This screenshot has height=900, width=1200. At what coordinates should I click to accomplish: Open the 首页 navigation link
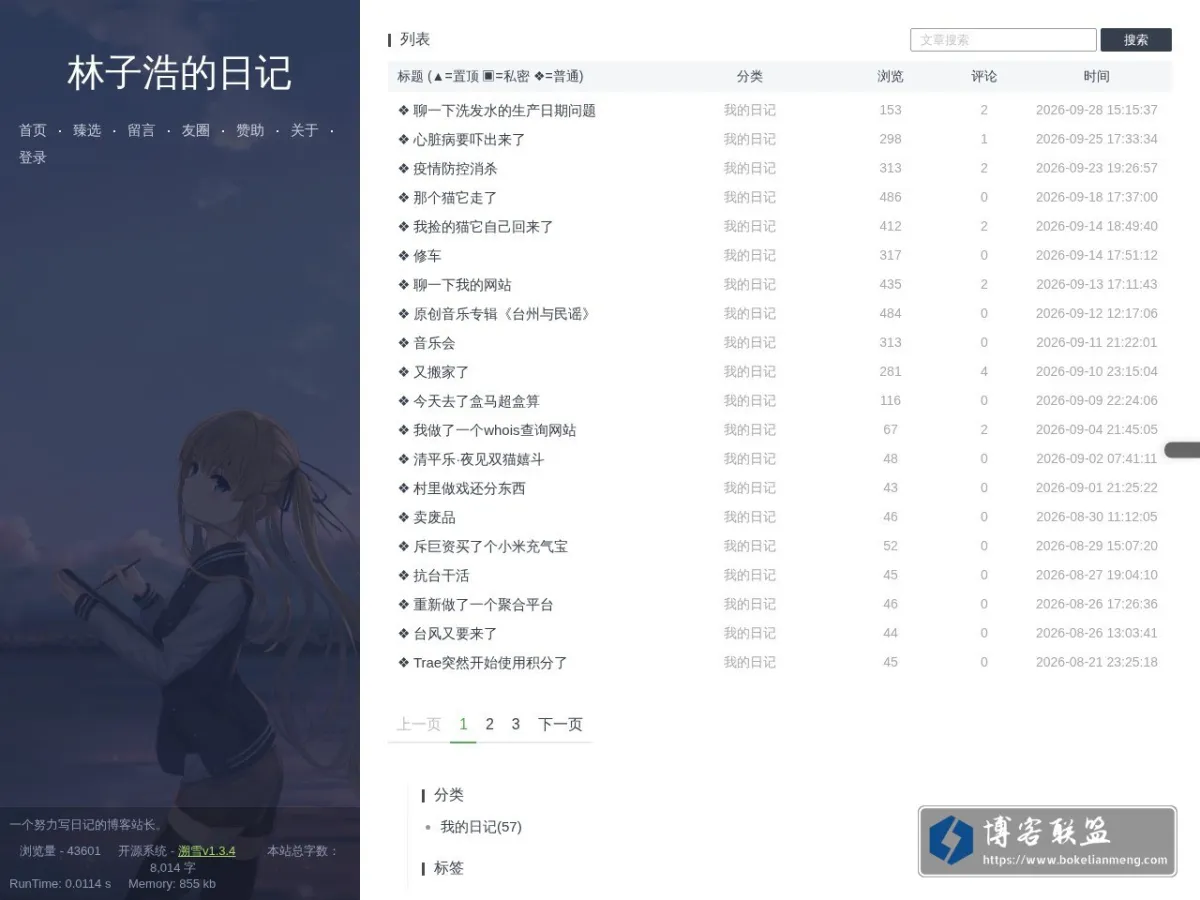(x=33, y=130)
